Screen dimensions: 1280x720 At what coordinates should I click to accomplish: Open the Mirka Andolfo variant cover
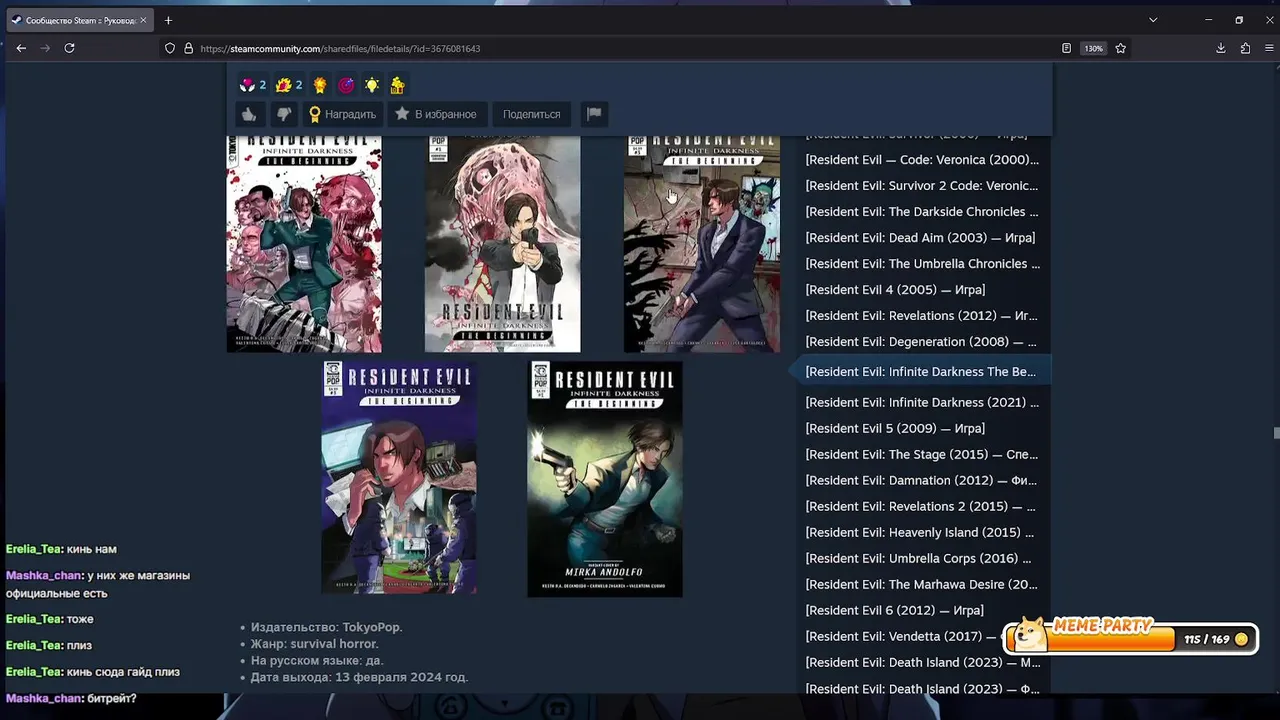[x=605, y=479]
